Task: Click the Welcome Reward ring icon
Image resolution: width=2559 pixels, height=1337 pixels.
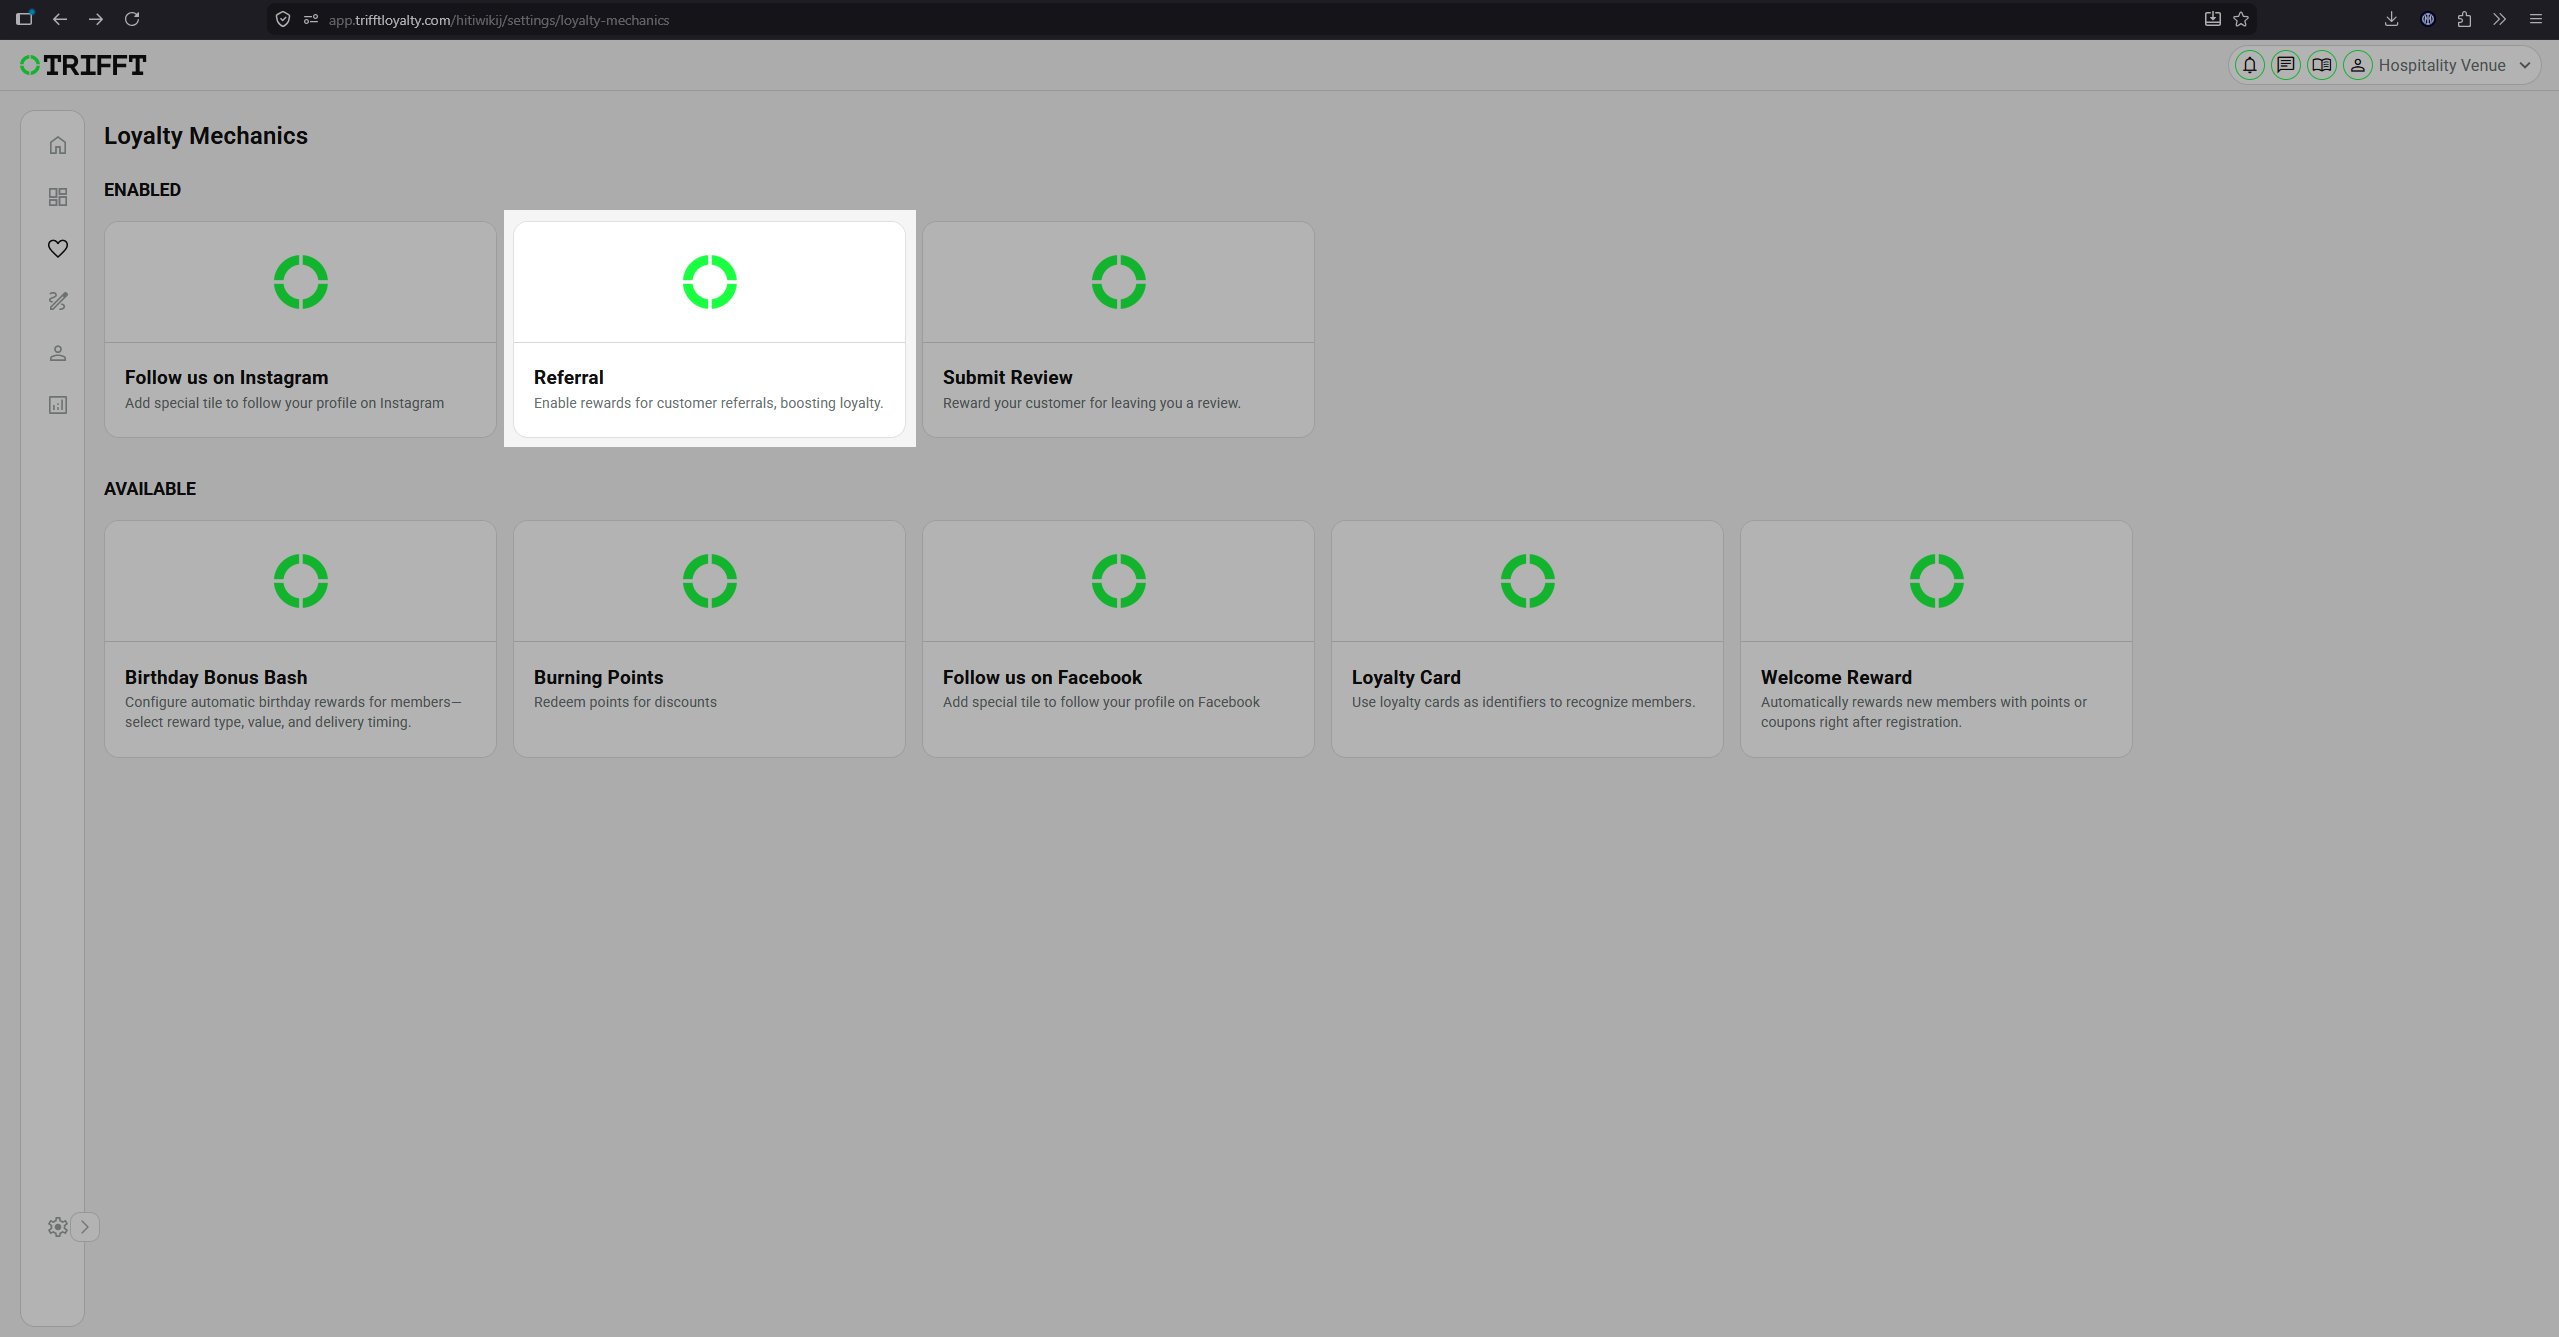Action: point(1937,581)
